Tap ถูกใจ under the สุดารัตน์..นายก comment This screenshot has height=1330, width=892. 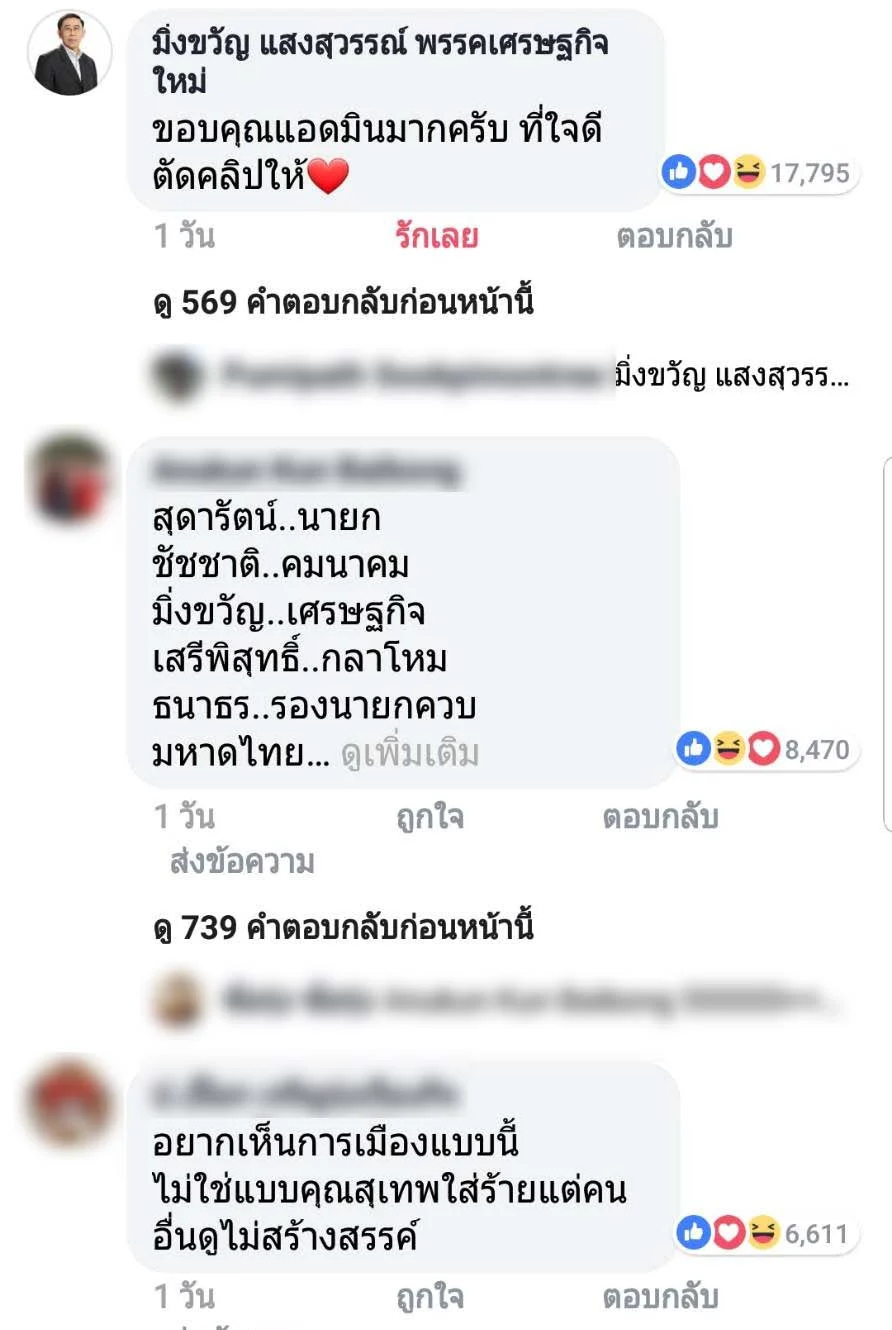point(430,818)
